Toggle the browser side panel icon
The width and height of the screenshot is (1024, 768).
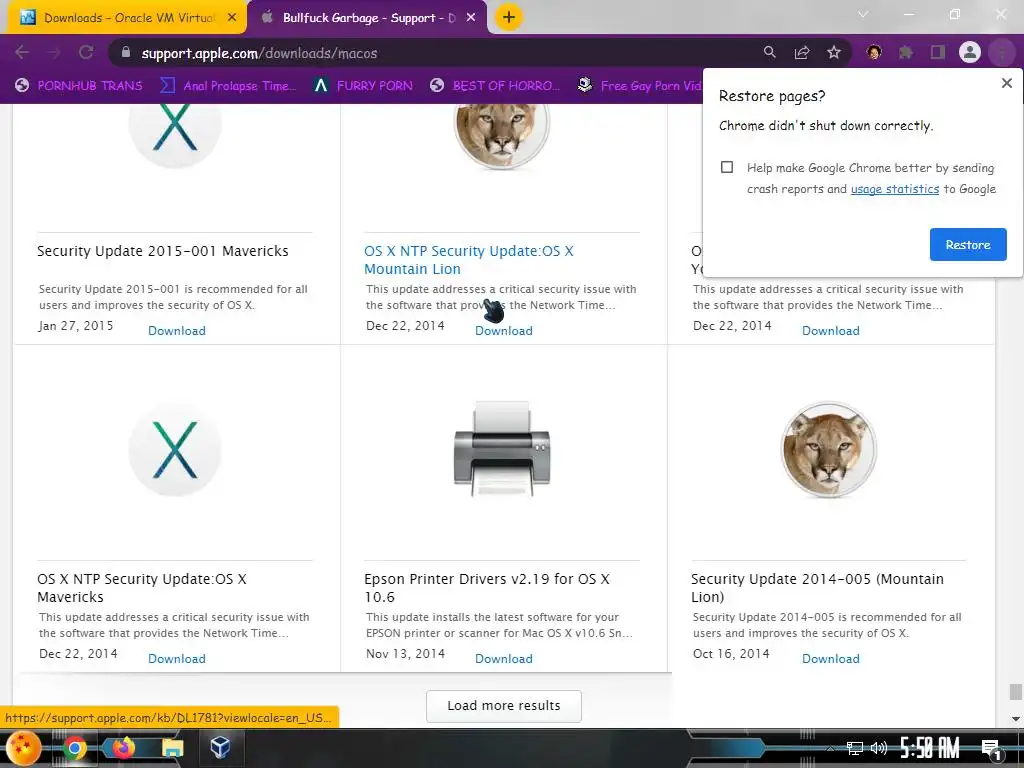(x=938, y=52)
